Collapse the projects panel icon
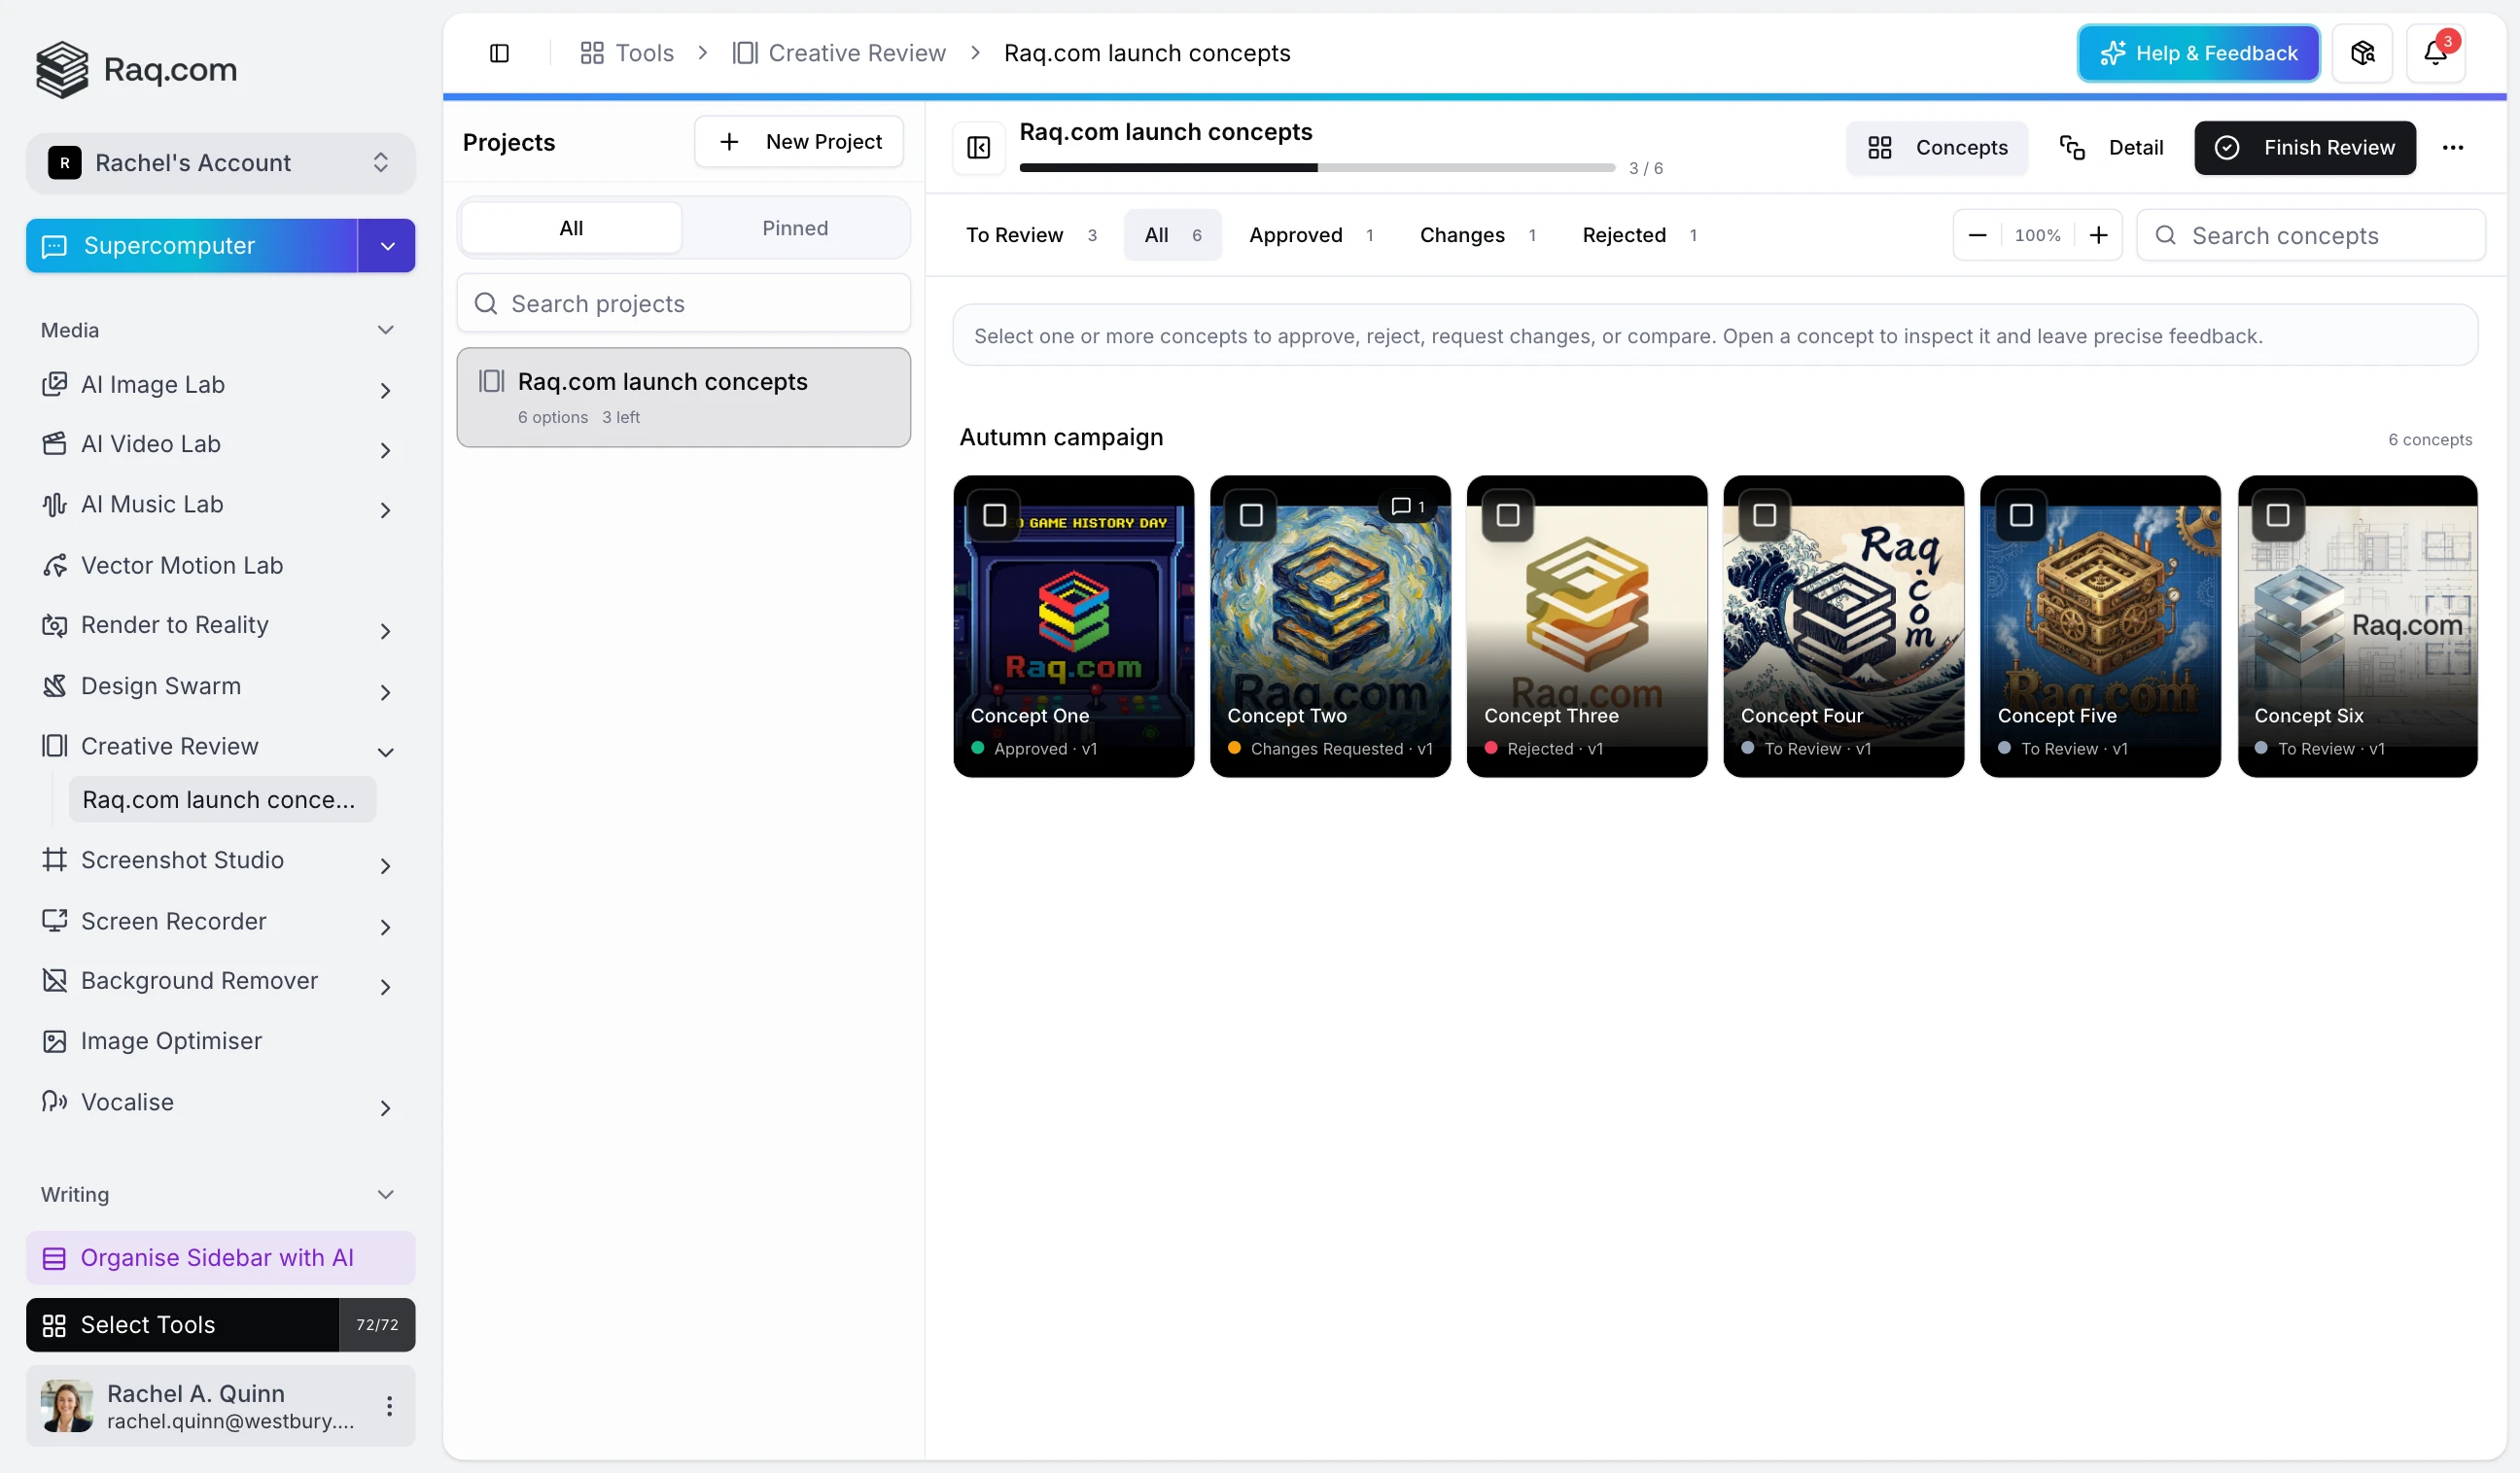The image size is (2520, 1473). (x=978, y=148)
